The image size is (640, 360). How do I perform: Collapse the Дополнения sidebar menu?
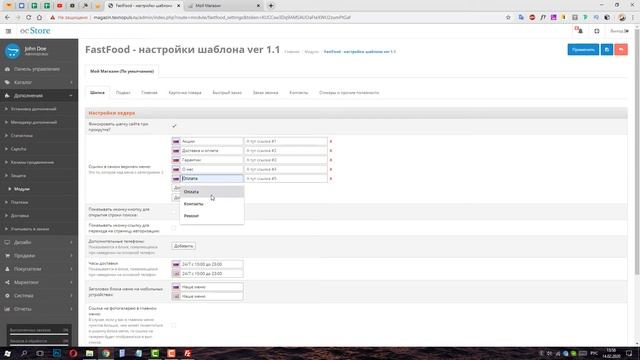click(x=39, y=96)
